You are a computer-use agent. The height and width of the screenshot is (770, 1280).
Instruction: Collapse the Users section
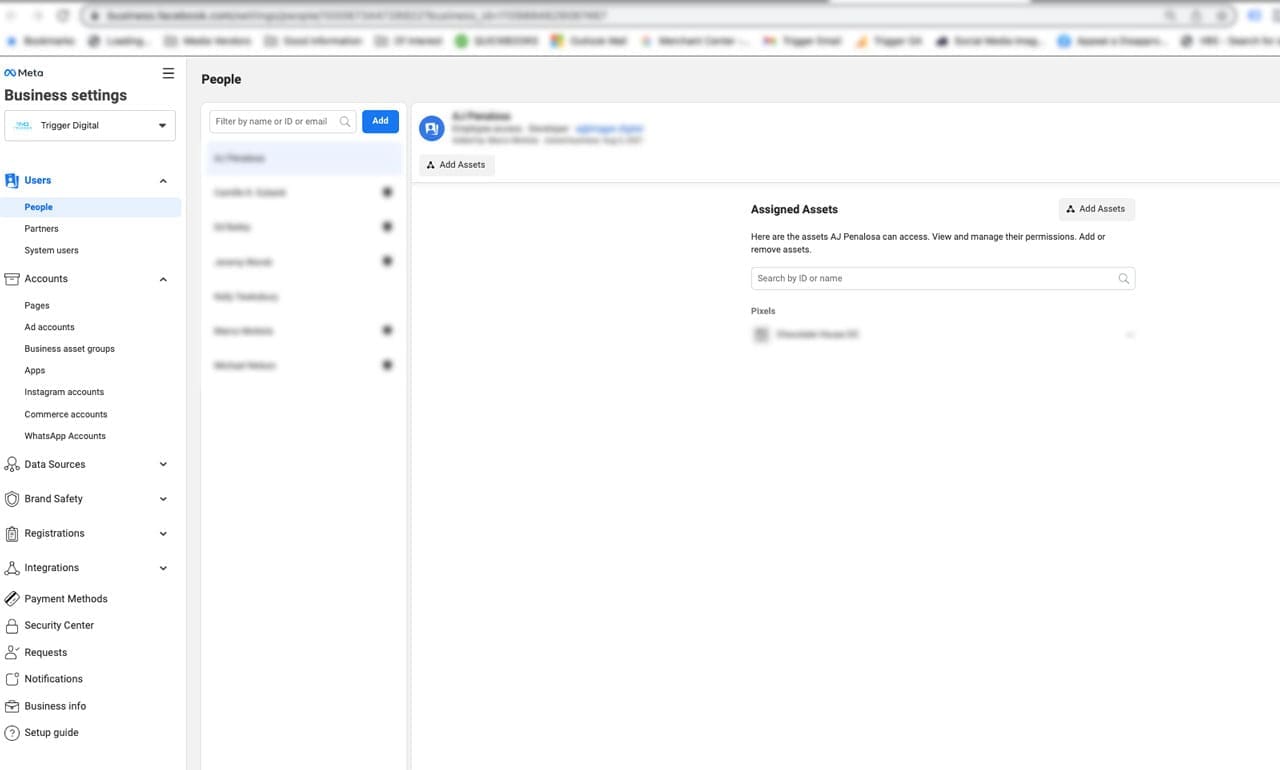(x=162, y=180)
